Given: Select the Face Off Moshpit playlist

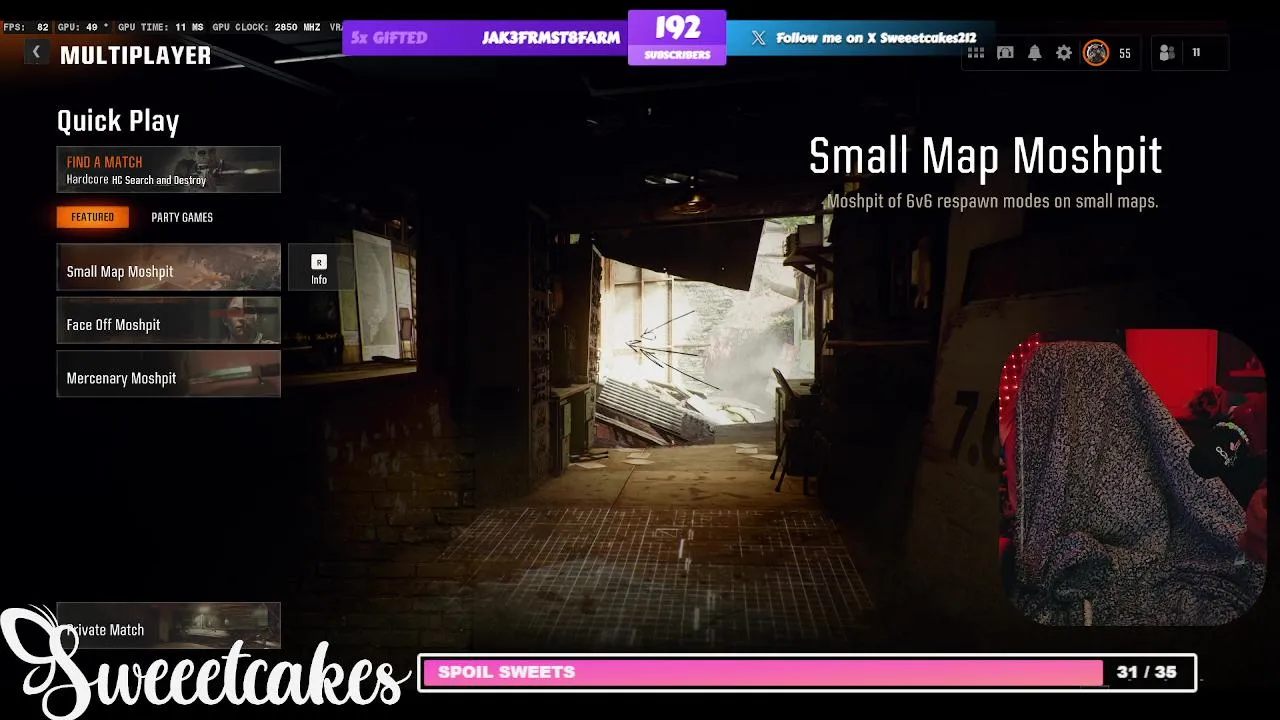Looking at the screenshot, I should pyautogui.click(x=168, y=320).
